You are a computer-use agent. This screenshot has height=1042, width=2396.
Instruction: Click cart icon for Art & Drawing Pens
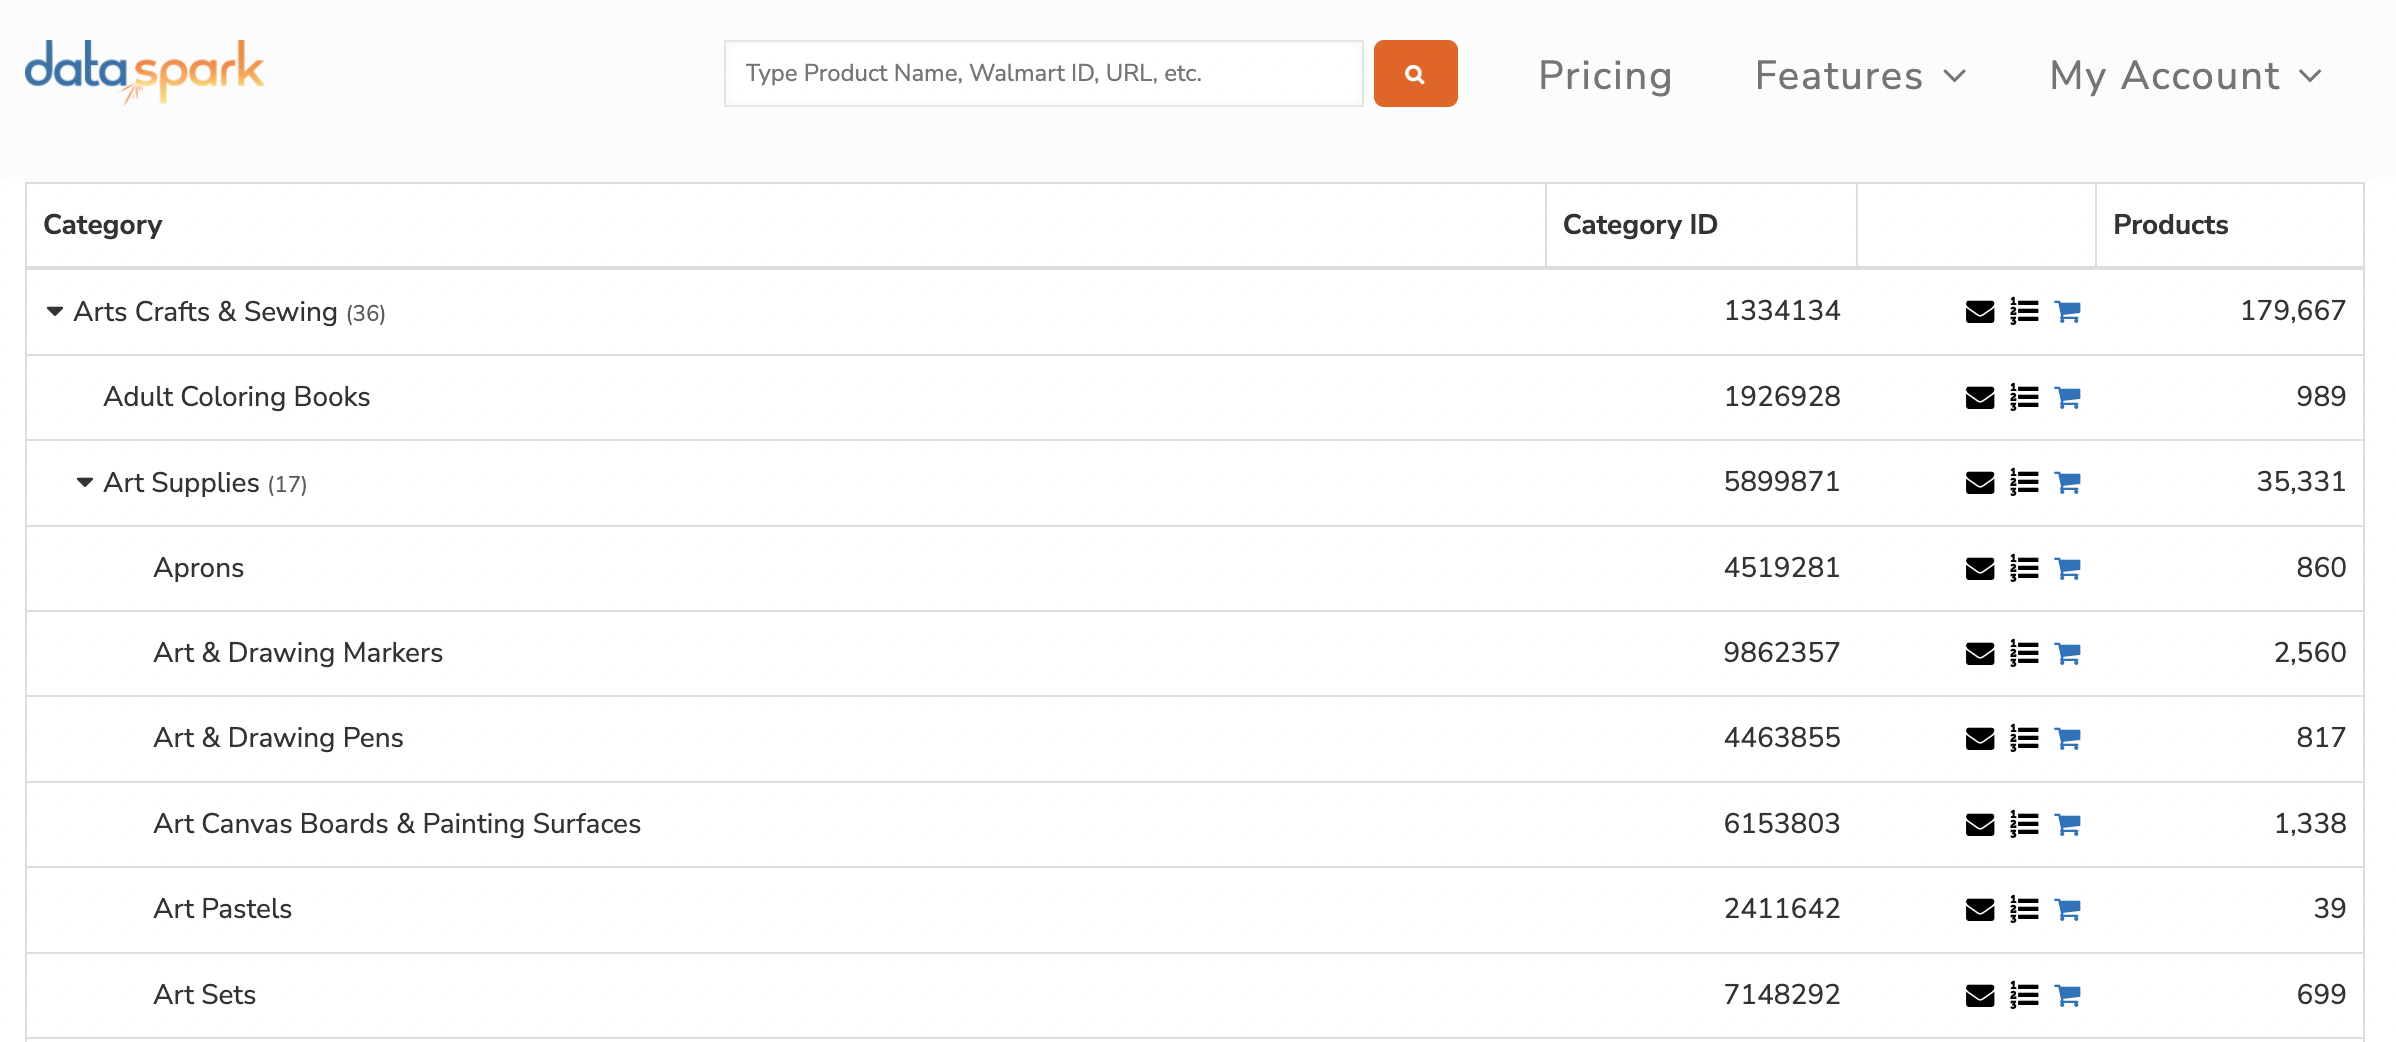click(2067, 739)
